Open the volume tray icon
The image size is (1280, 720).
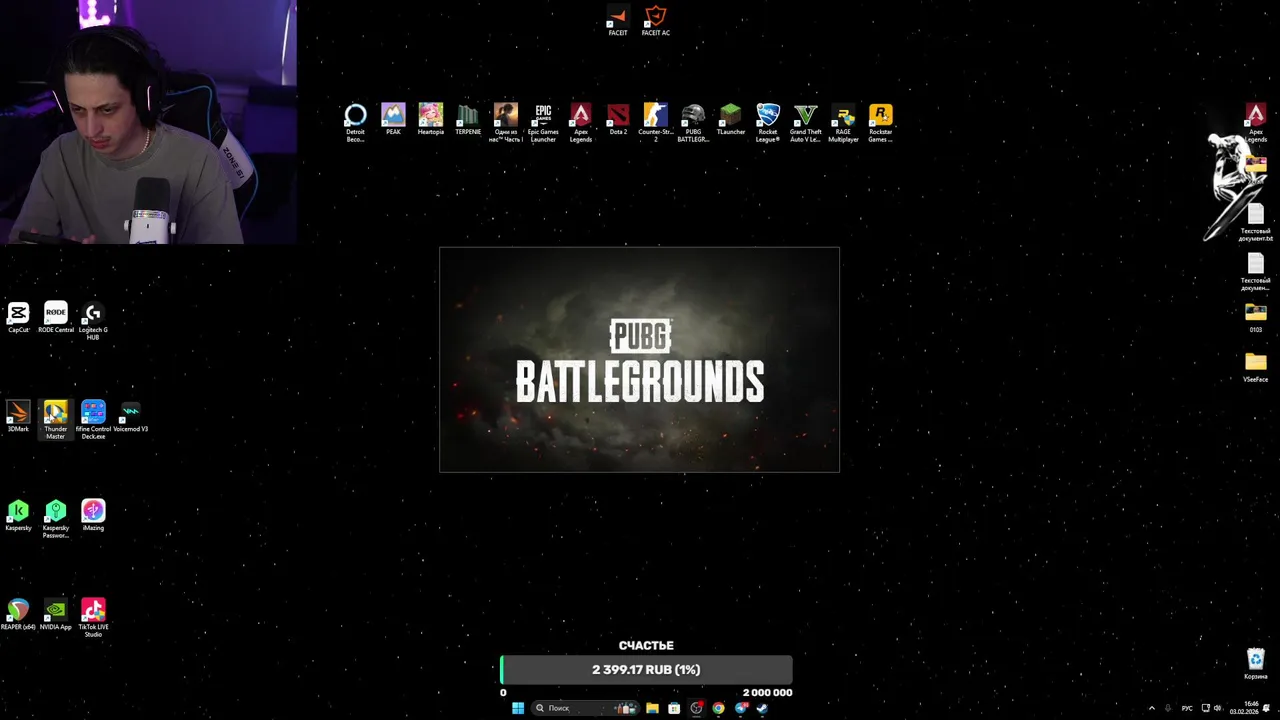click(1218, 708)
